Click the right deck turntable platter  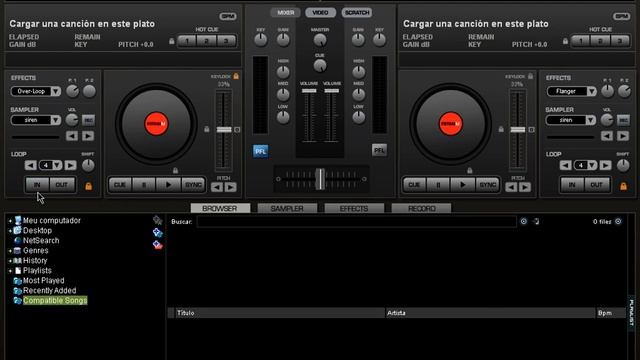tap(451, 124)
